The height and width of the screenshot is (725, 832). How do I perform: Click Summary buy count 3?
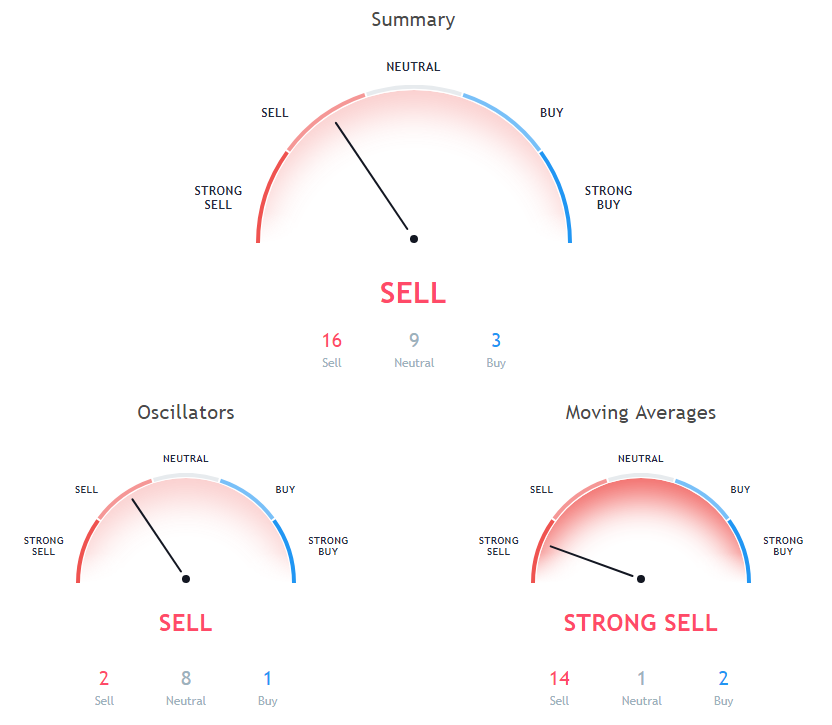(496, 341)
